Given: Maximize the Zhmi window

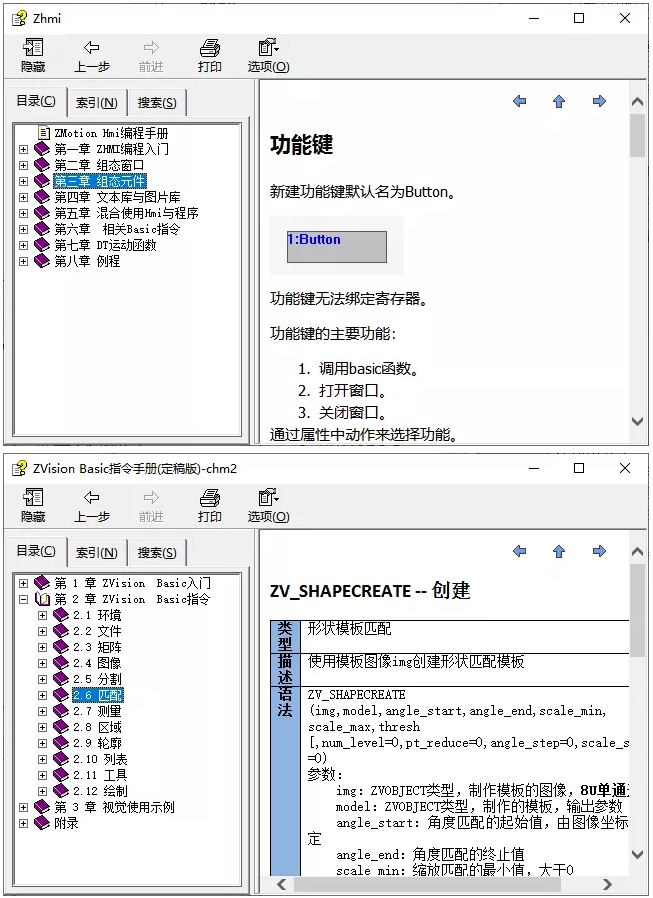Looking at the screenshot, I should pyautogui.click(x=579, y=18).
